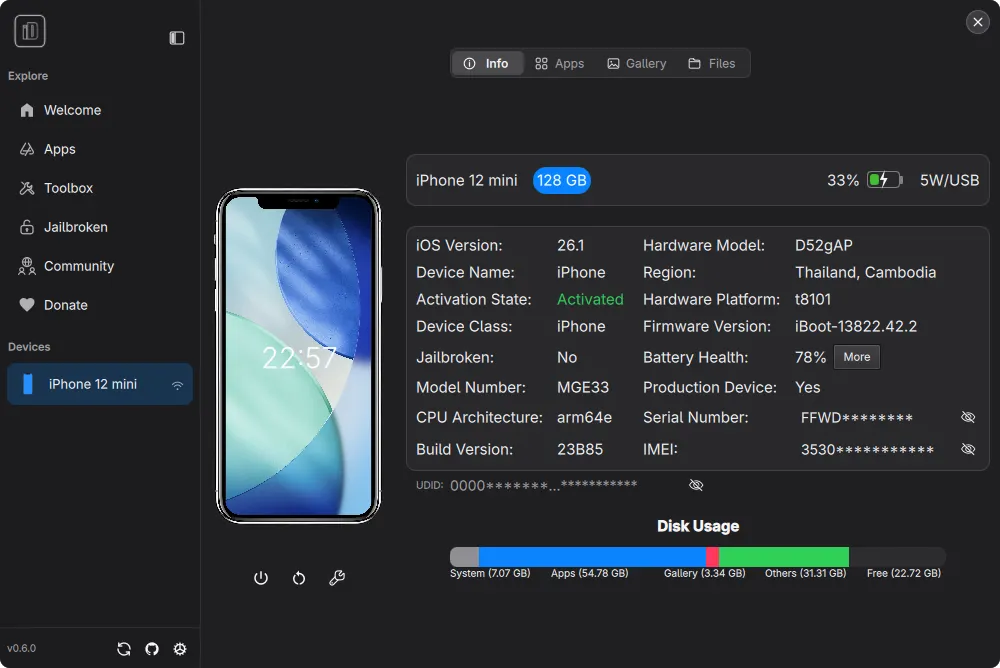Reveal the hidden IMEI
The image size is (1000, 668).
coord(968,449)
